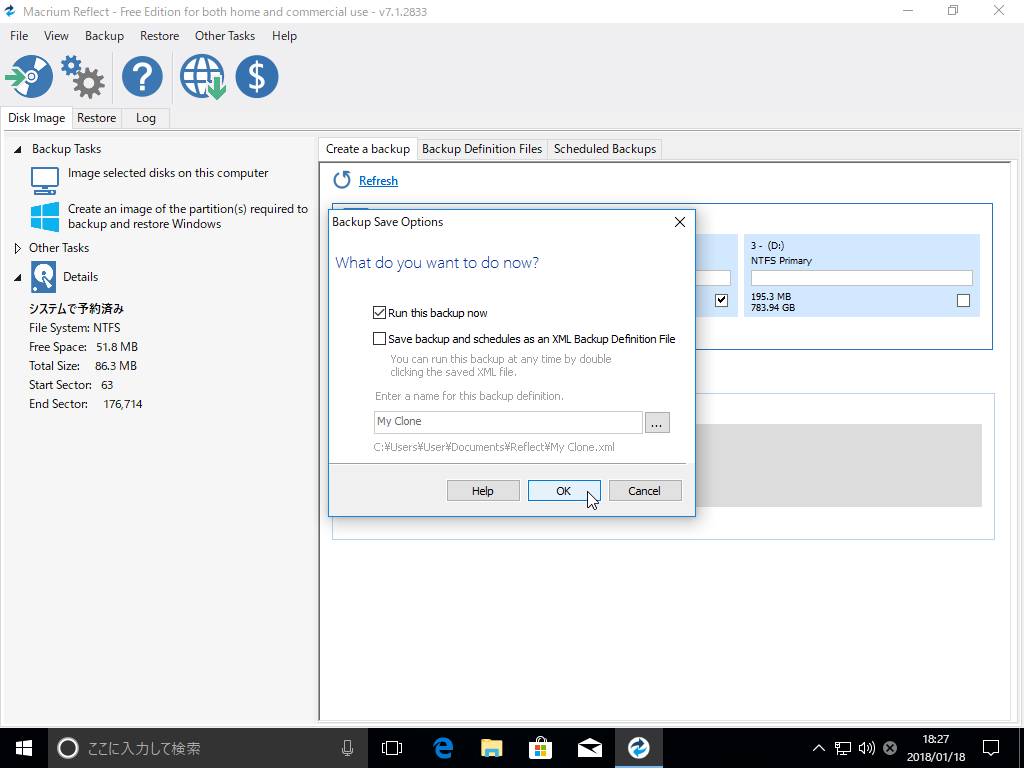Image resolution: width=1024 pixels, height=768 pixels.
Task: Click the blue question mark help icon
Action: (142, 77)
